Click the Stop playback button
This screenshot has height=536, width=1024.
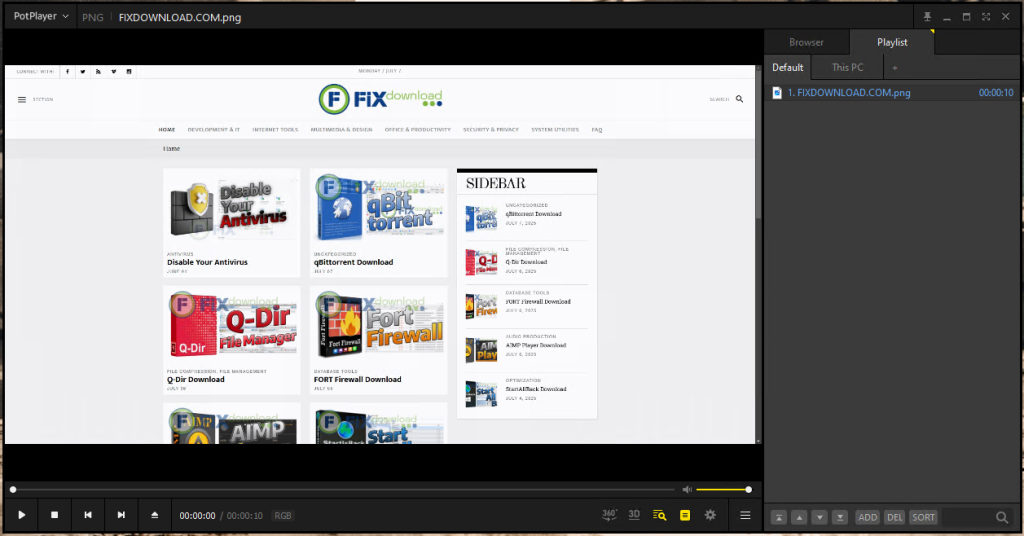tap(55, 515)
